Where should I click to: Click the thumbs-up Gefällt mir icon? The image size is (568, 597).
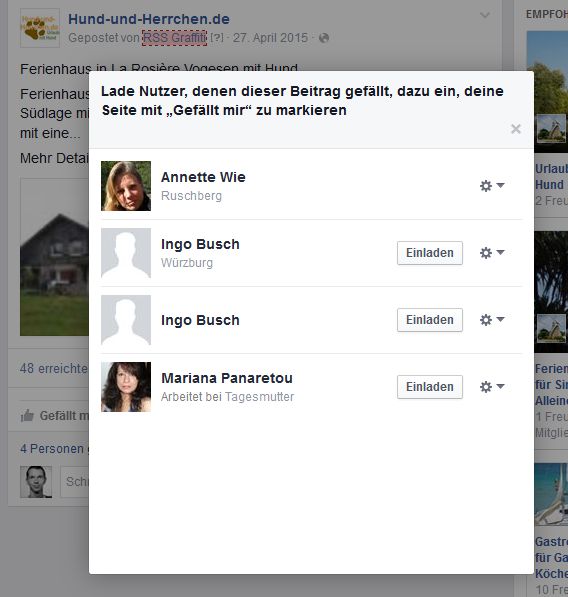pos(27,416)
